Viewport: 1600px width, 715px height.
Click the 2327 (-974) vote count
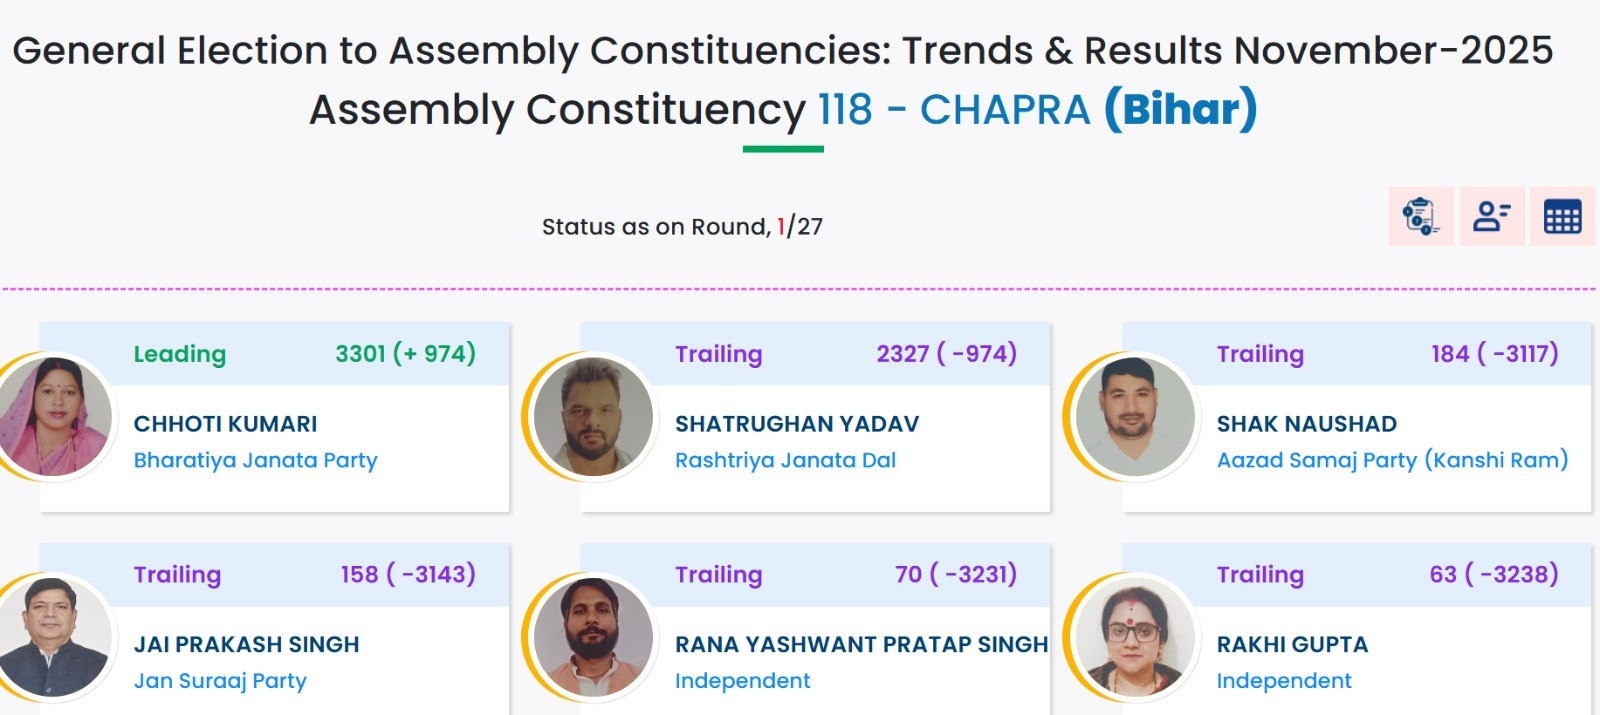pyautogui.click(x=946, y=354)
